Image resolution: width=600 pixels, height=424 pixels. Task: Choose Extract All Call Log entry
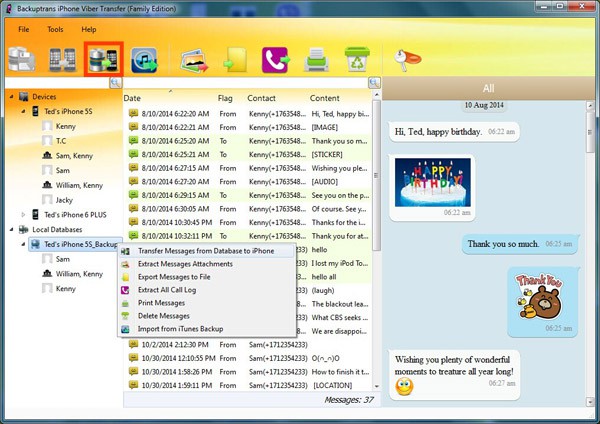point(207,290)
